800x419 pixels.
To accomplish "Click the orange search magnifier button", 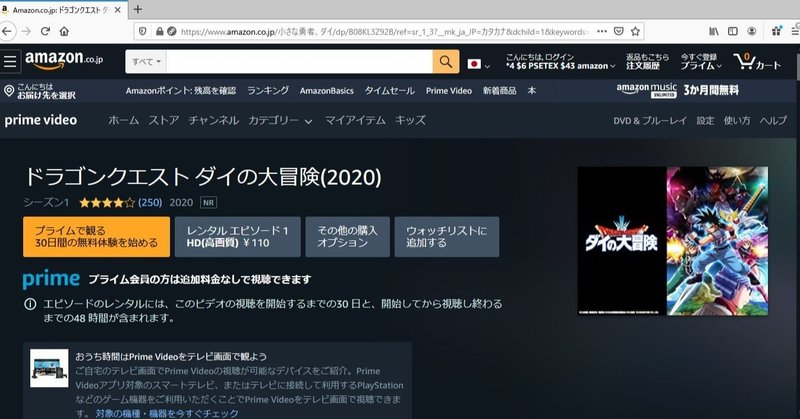I will [445, 62].
